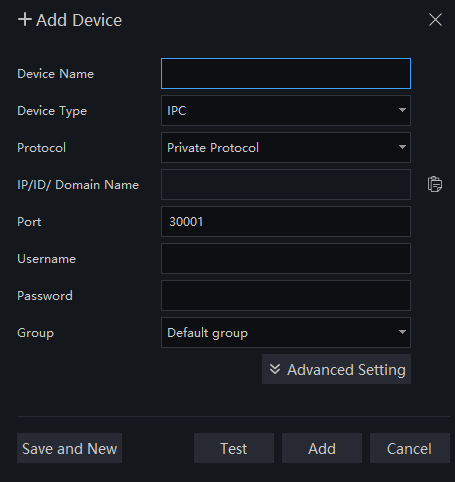This screenshot has width=455, height=482.
Task: Open the Protocol dropdown showing Private Protocol
Action: 286,148
